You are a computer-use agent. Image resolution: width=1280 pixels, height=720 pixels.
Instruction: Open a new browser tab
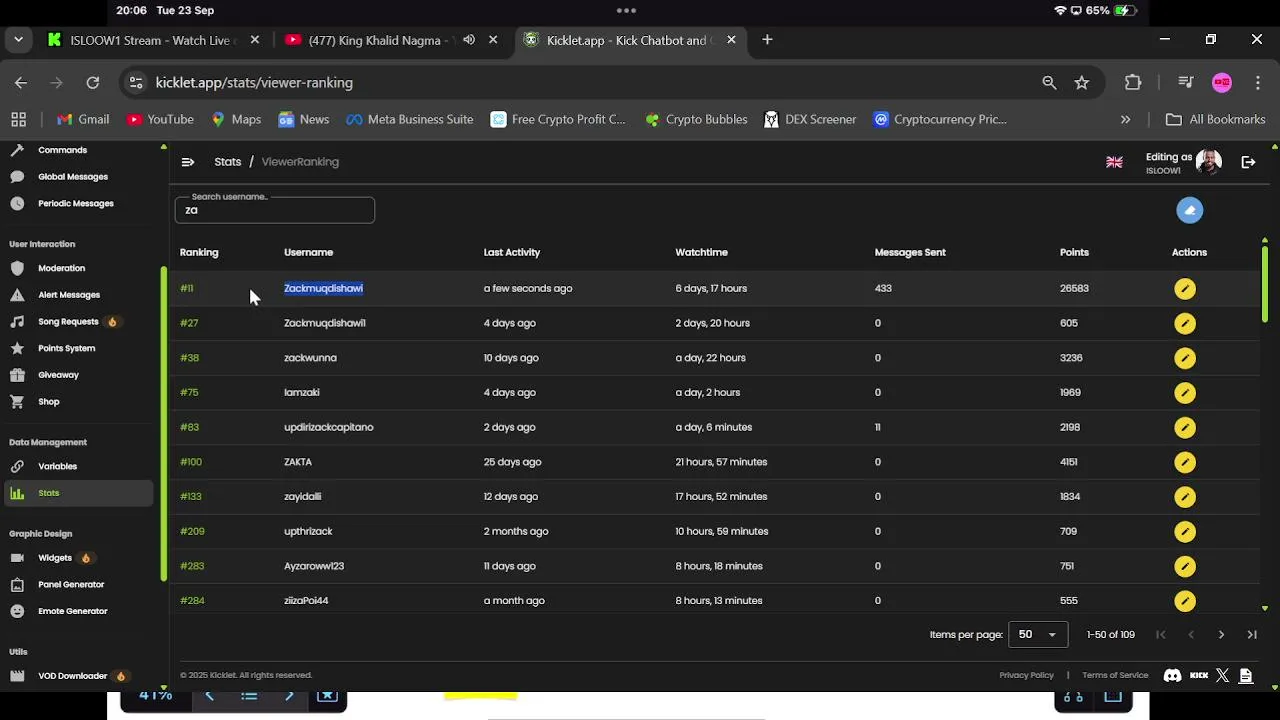pyautogui.click(x=767, y=40)
